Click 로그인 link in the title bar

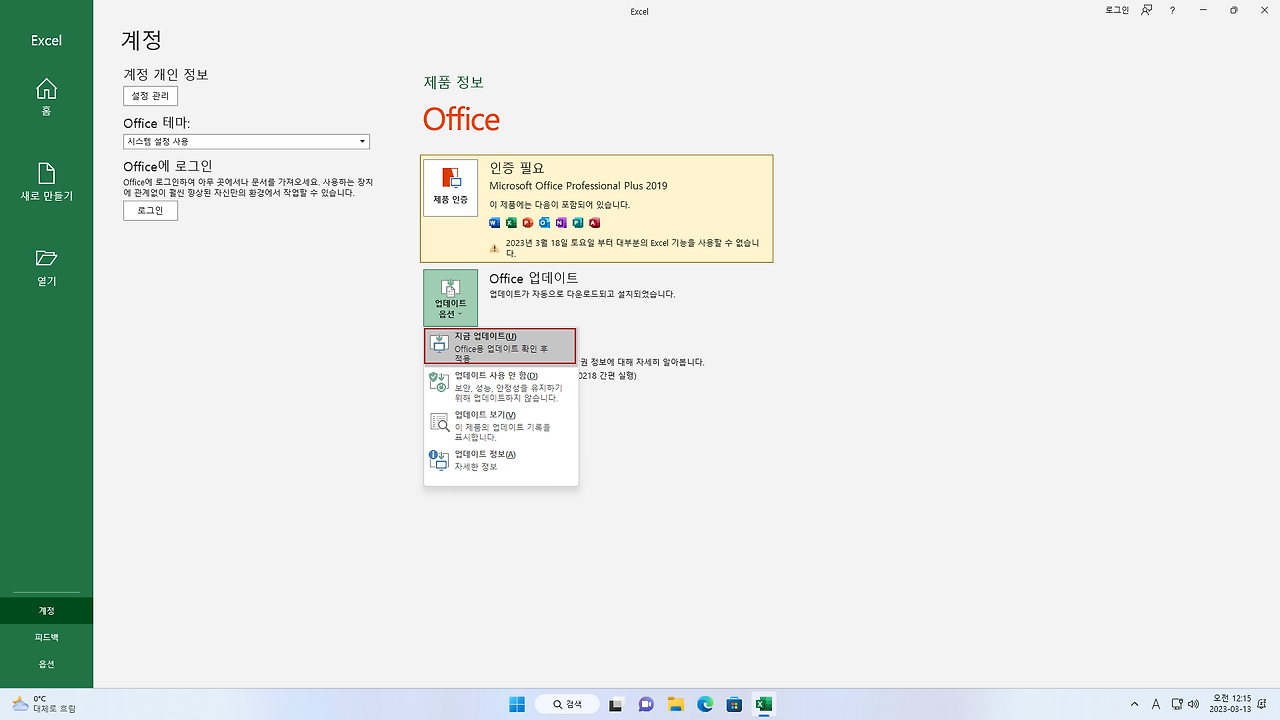click(x=1117, y=10)
